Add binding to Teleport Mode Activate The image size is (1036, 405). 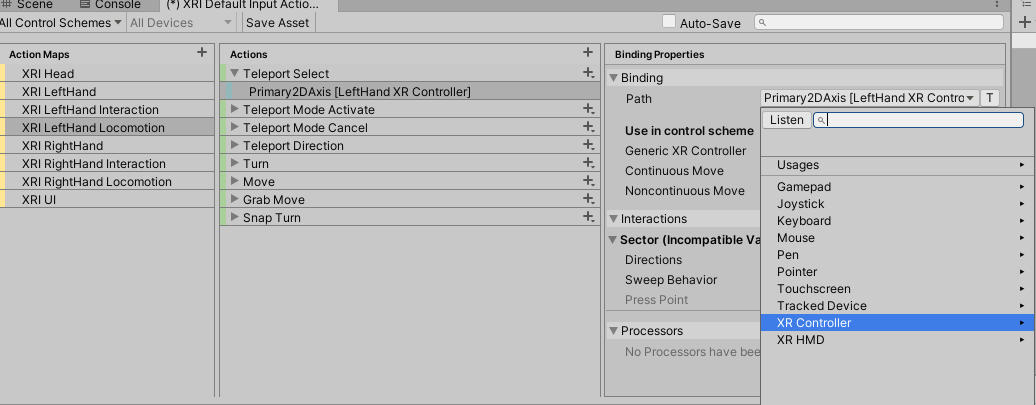pos(589,110)
